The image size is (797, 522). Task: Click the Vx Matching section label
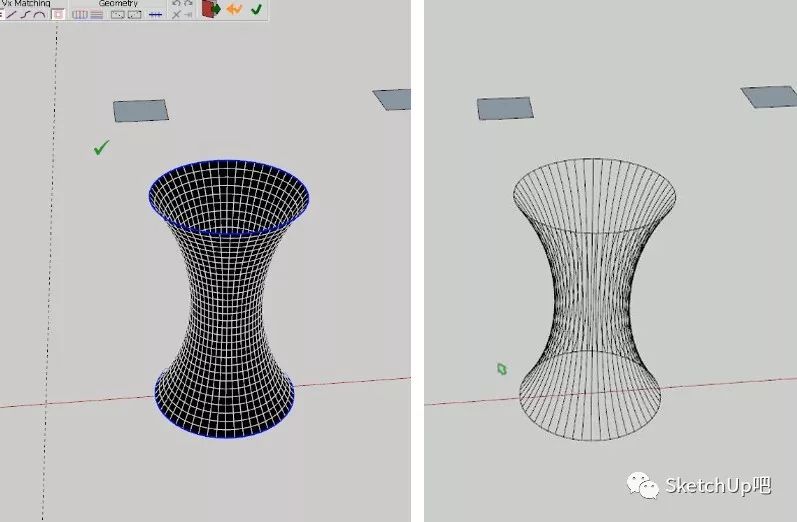point(25,3)
